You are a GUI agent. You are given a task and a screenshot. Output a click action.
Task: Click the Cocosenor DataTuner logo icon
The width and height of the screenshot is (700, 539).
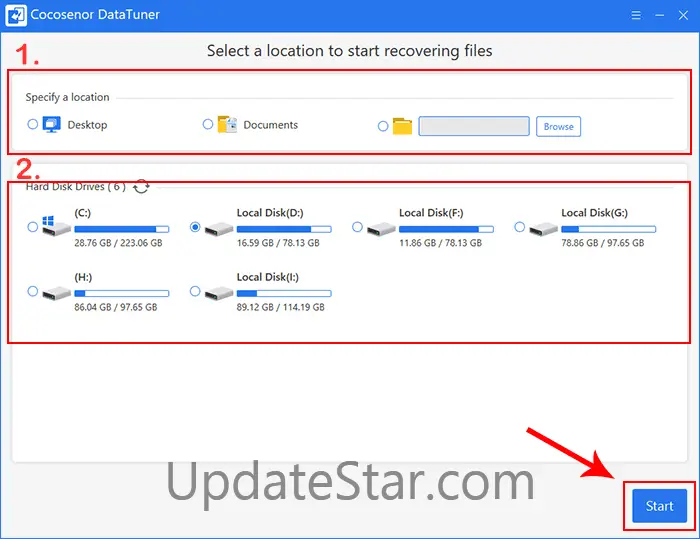(x=16, y=15)
